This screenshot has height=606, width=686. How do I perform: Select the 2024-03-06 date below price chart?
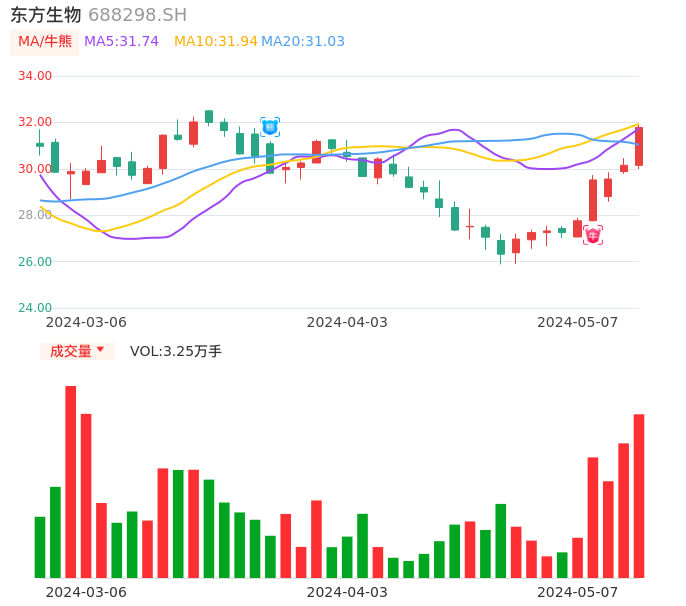coord(86,322)
